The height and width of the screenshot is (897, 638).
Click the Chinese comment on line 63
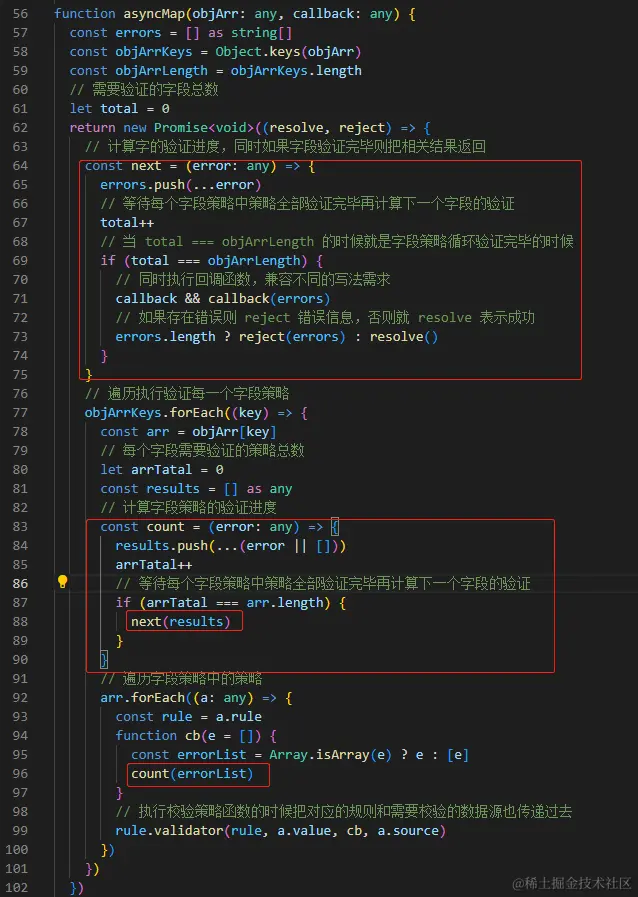[286, 146]
